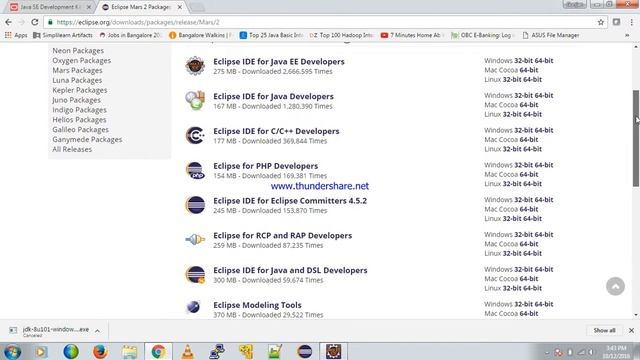Download C/C++ Developers Mac Cocoa 64-bit
Image resolution: width=640 pixels, height=360 pixels.
(529, 140)
